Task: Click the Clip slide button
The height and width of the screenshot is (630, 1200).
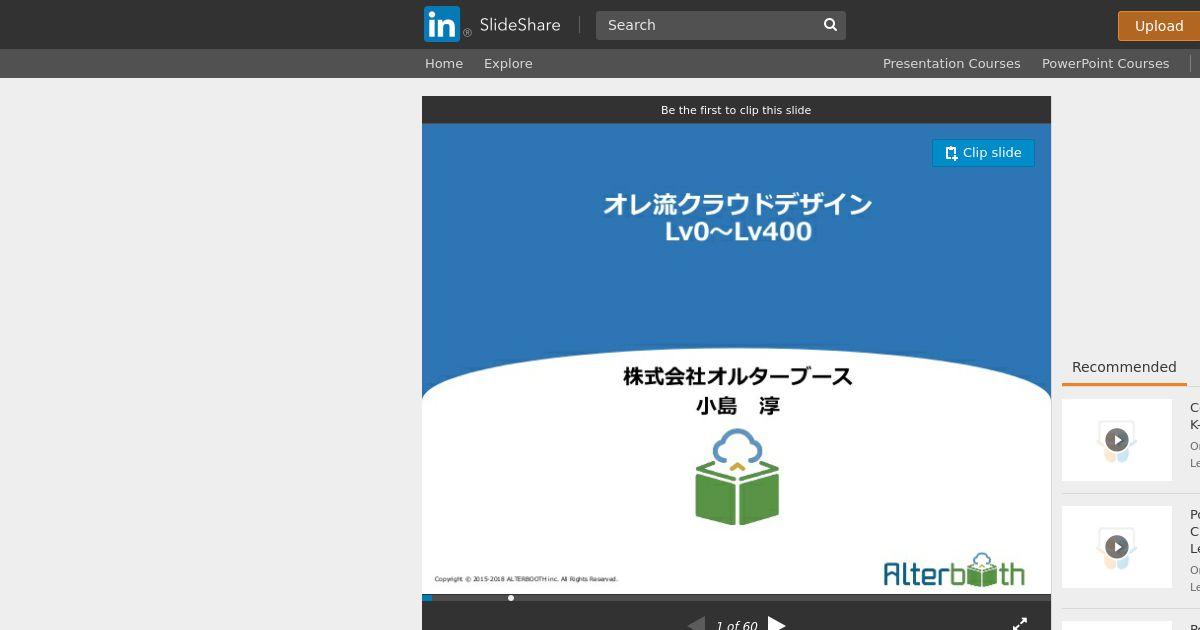Action: [x=983, y=153]
